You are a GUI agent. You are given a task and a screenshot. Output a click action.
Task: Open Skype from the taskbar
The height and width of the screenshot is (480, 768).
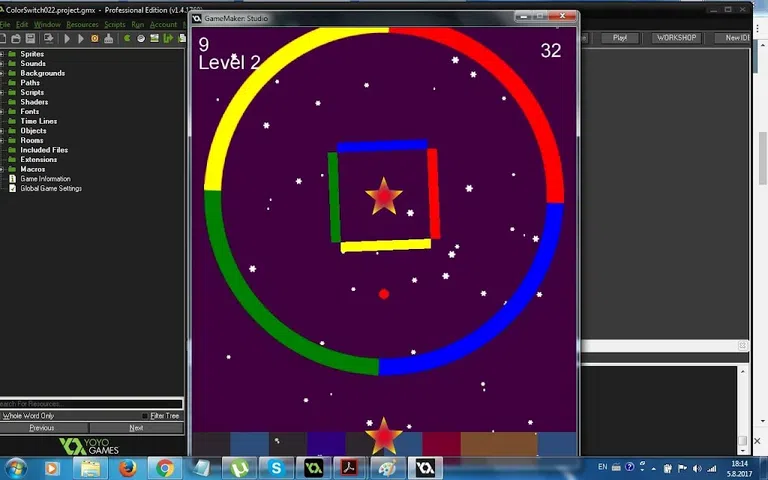click(277, 467)
